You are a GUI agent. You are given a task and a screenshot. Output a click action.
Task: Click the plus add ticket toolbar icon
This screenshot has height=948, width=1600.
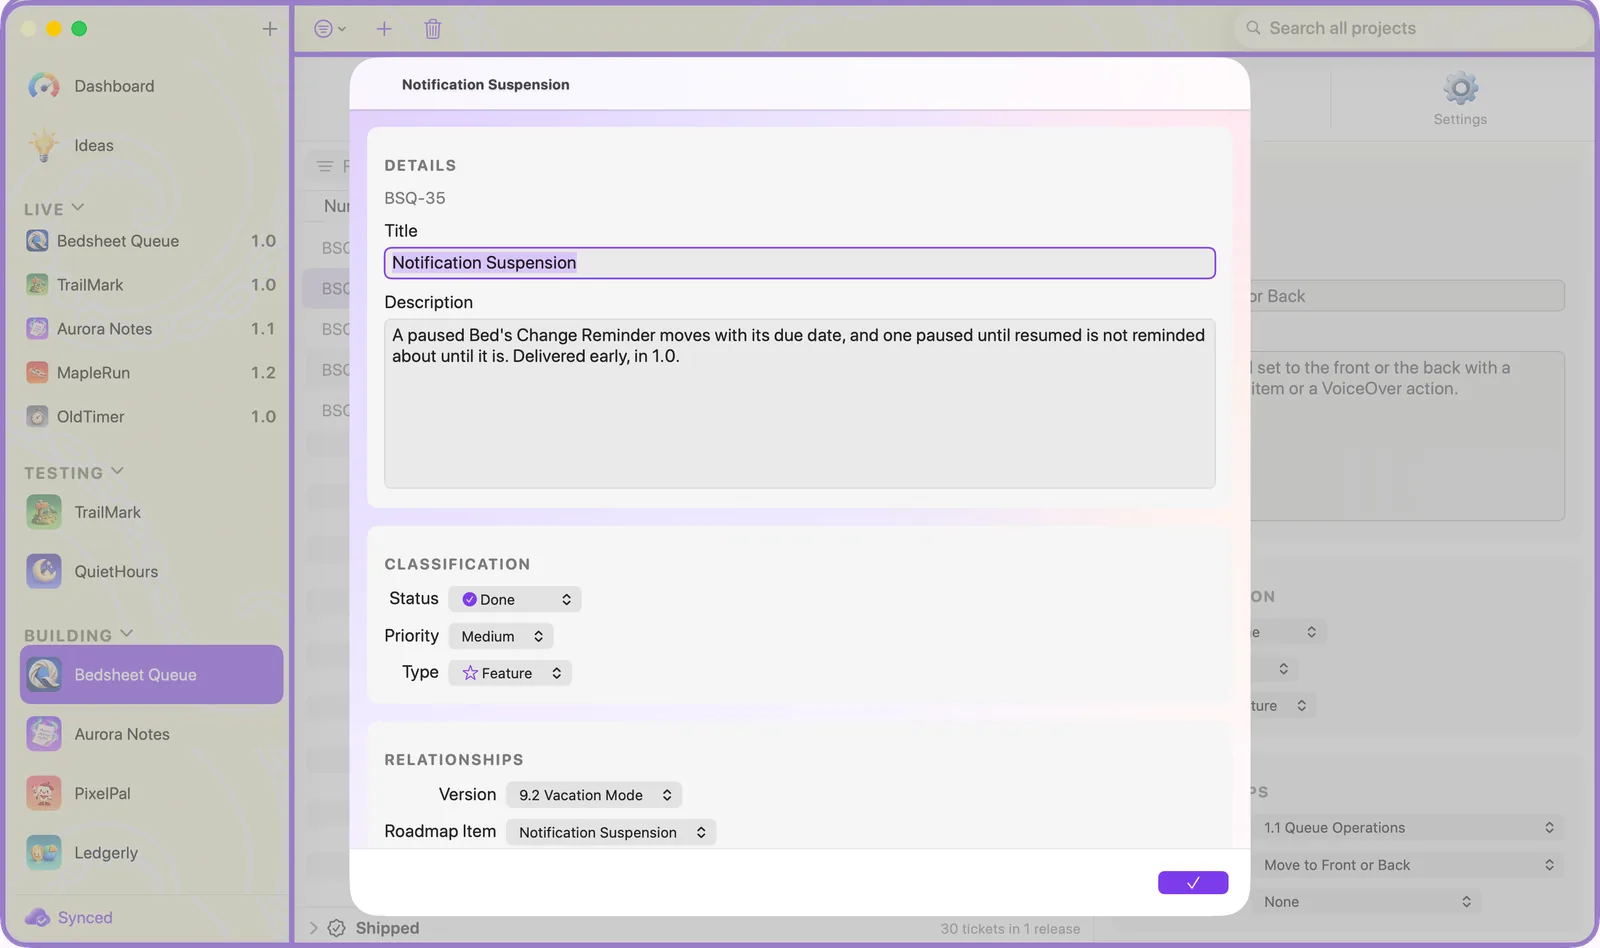click(384, 29)
